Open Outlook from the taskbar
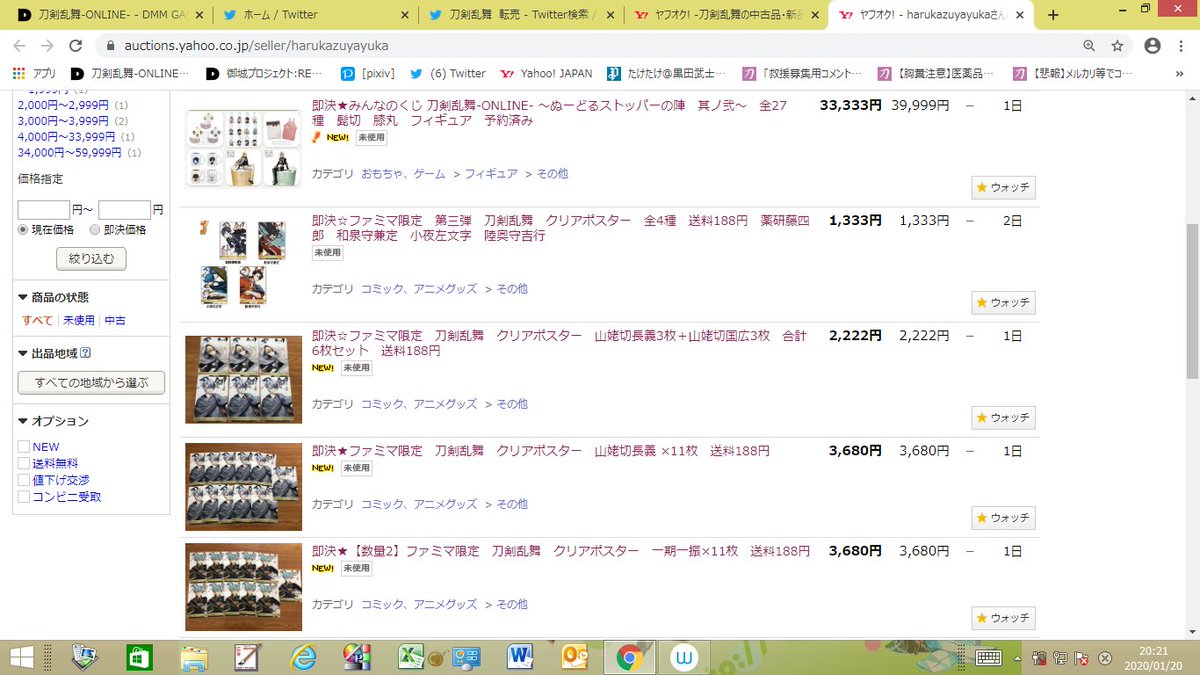This screenshot has width=1200, height=675. pyautogui.click(x=574, y=657)
